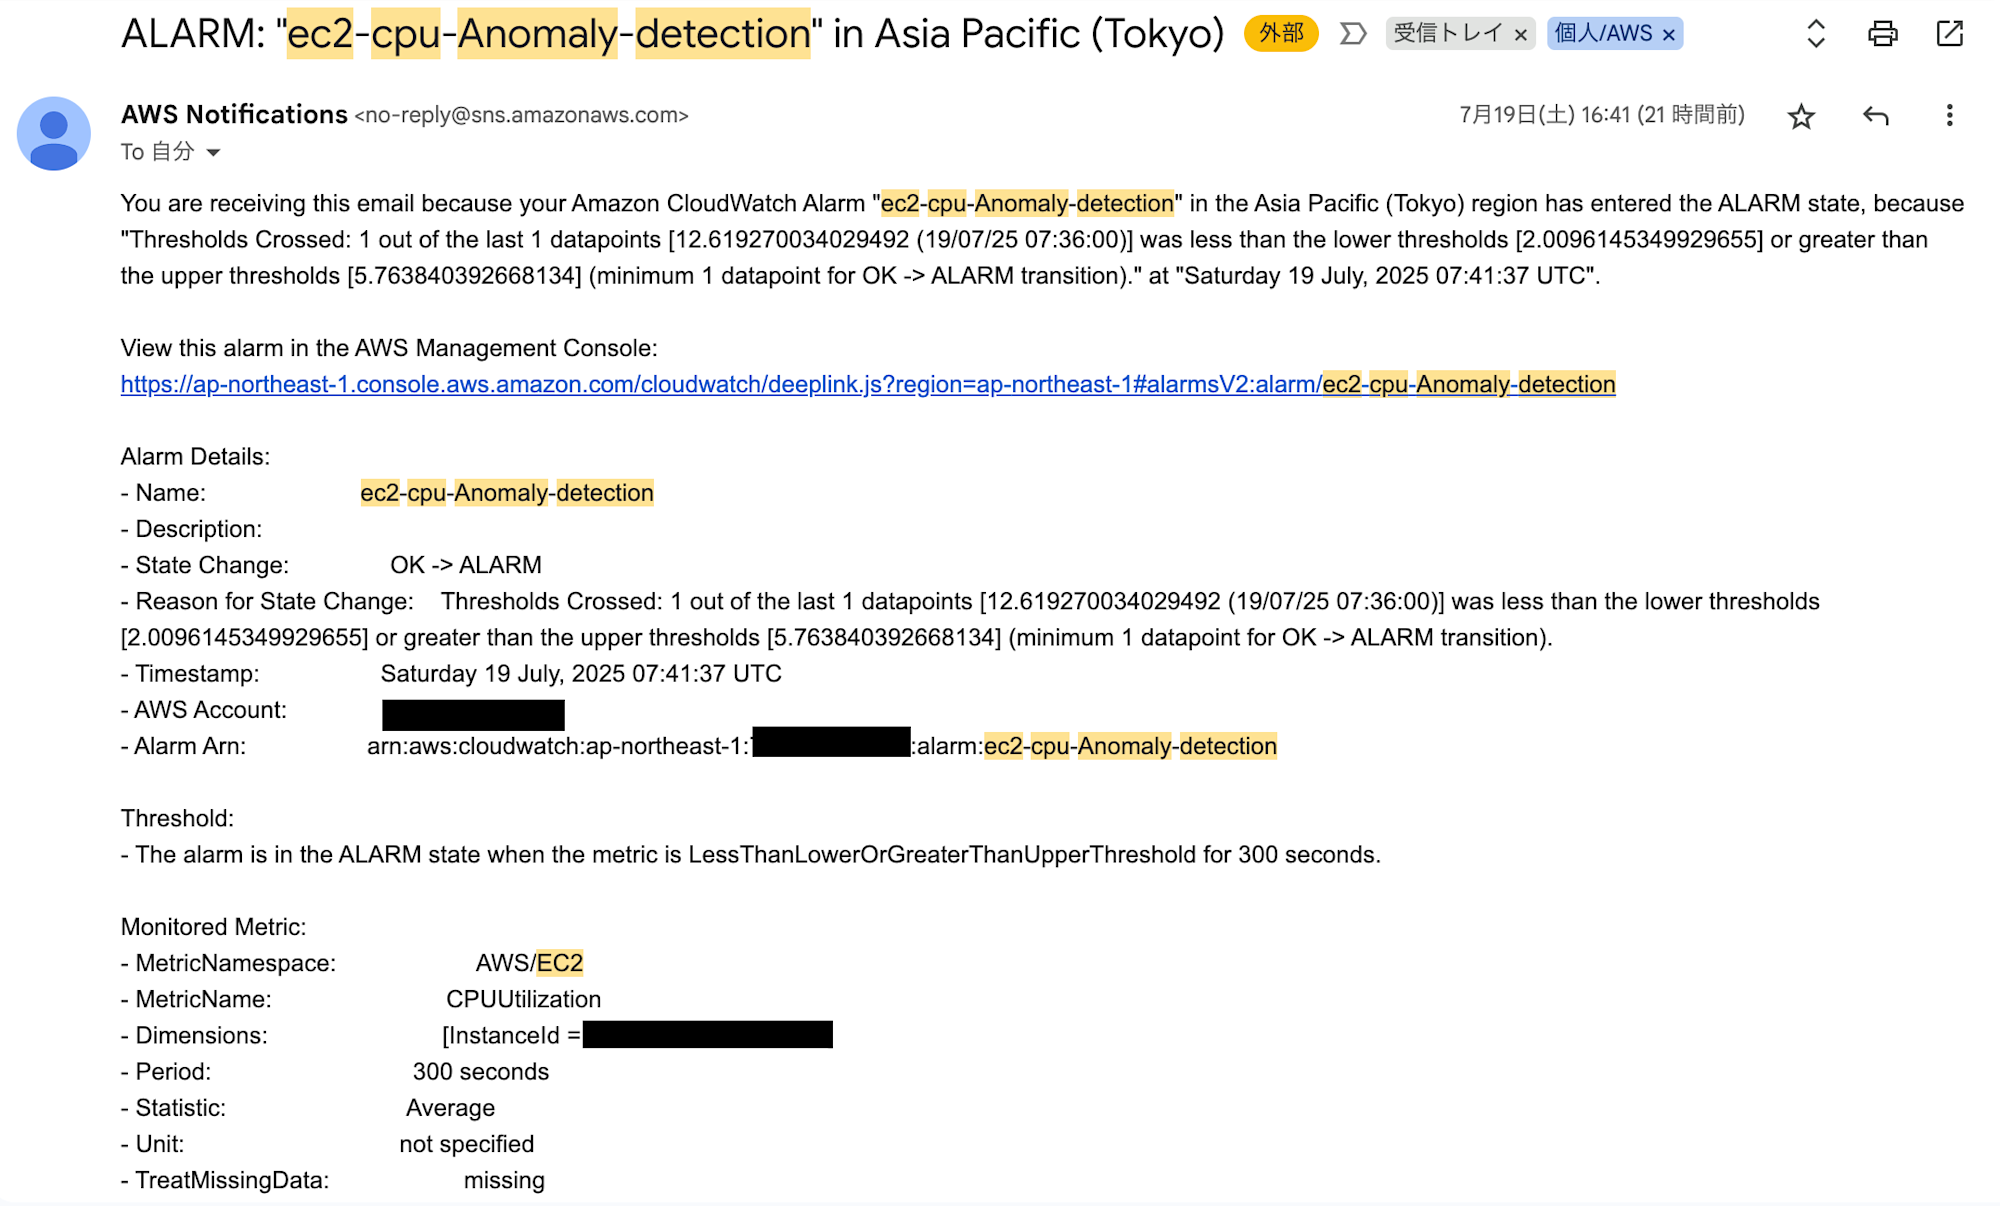The image size is (2000, 1206).
Task: Open the 個人/AWS label
Action: (1603, 34)
